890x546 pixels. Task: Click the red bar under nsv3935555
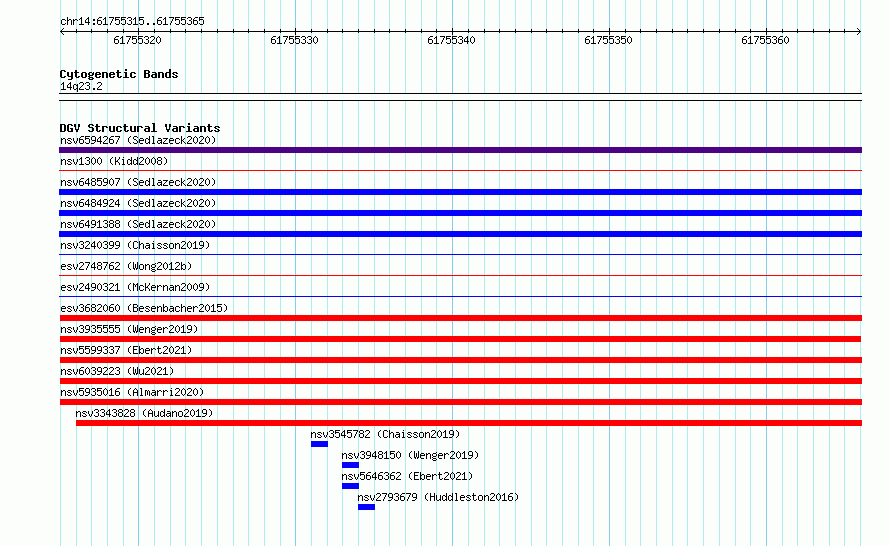point(460,339)
